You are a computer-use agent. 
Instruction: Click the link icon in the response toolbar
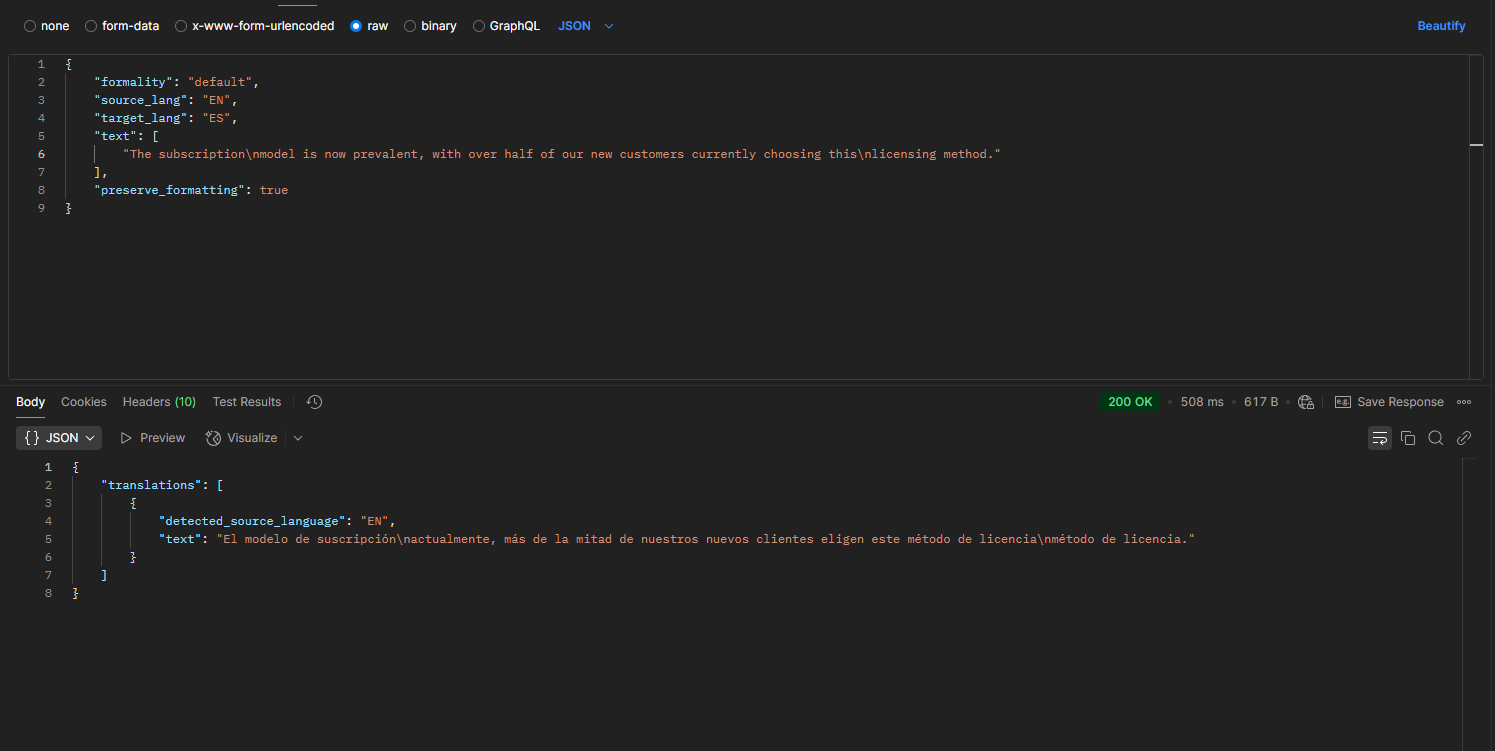click(x=1464, y=438)
